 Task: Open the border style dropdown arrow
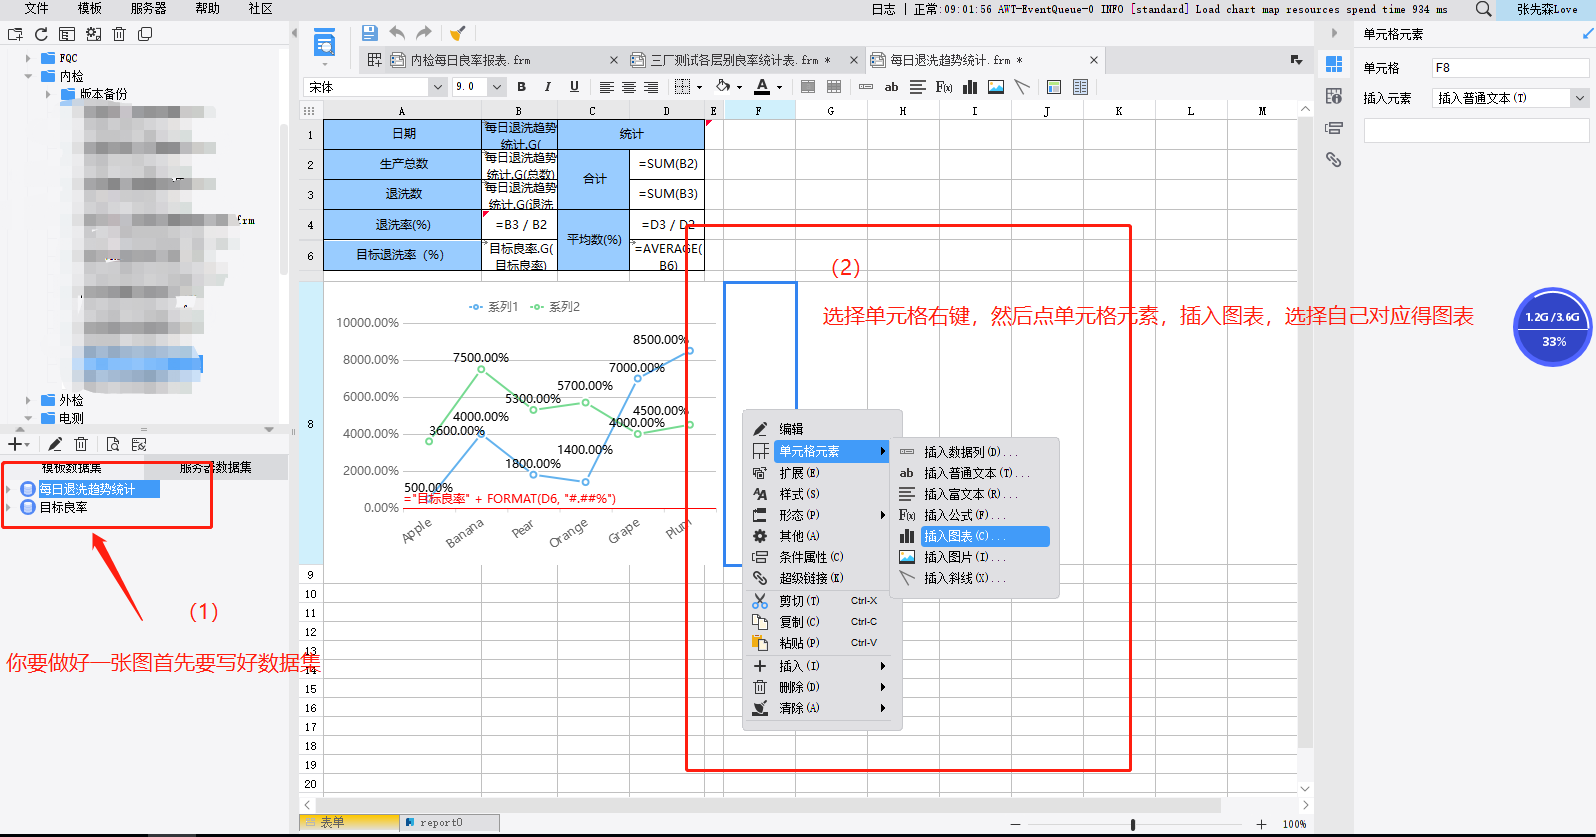tap(699, 87)
